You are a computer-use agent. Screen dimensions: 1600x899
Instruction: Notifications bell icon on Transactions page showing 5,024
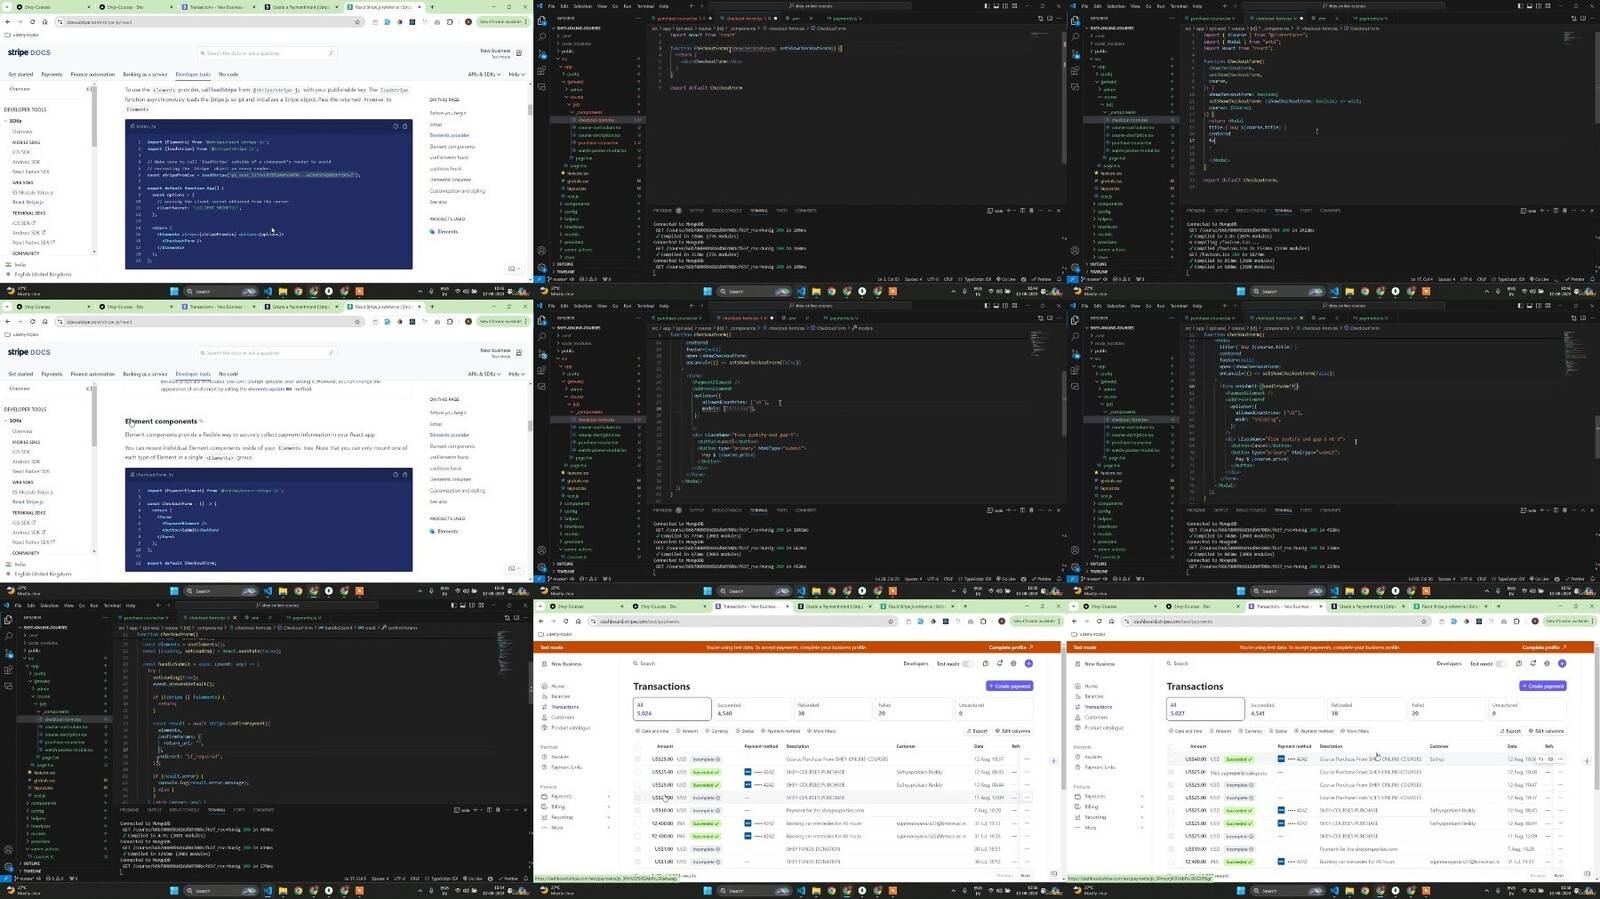(1000, 663)
